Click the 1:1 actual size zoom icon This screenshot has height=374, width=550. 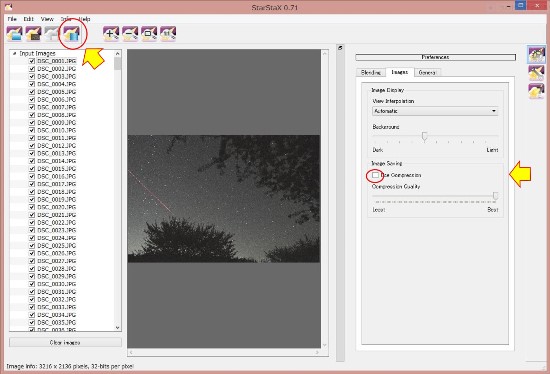[168, 34]
